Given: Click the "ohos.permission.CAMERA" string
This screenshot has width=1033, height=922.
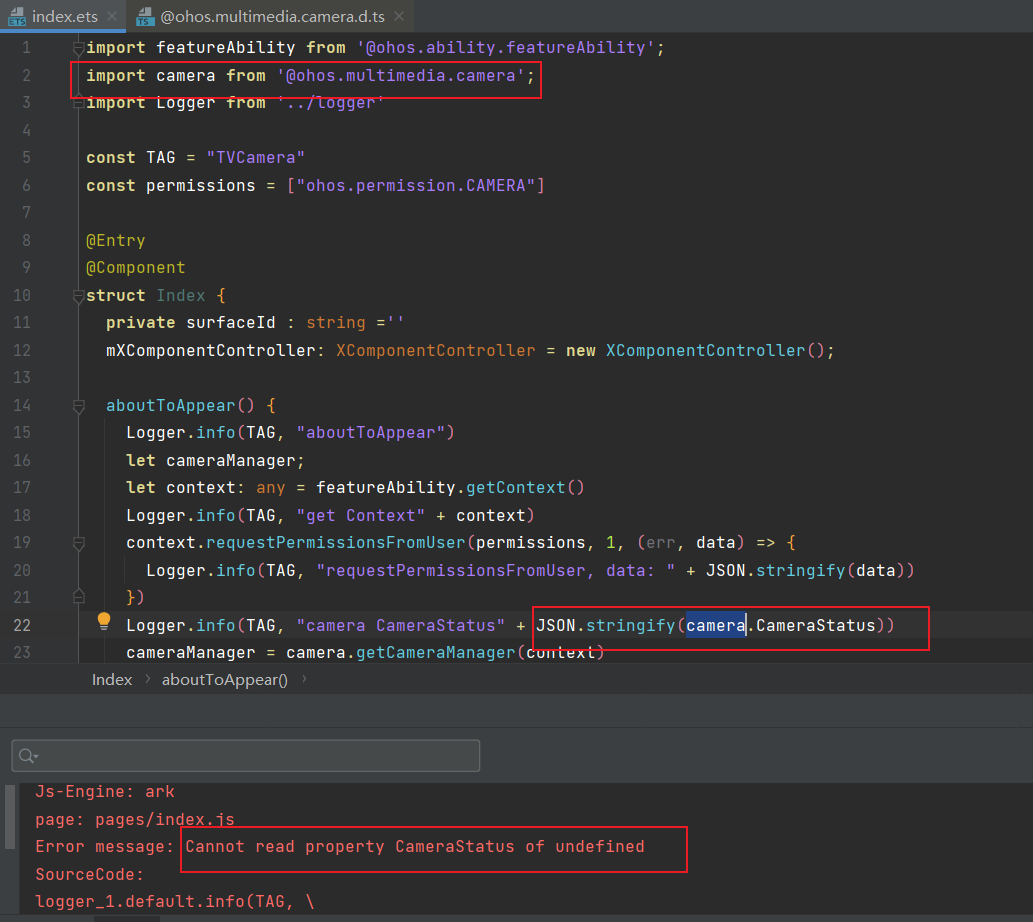Looking at the screenshot, I should [416, 185].
